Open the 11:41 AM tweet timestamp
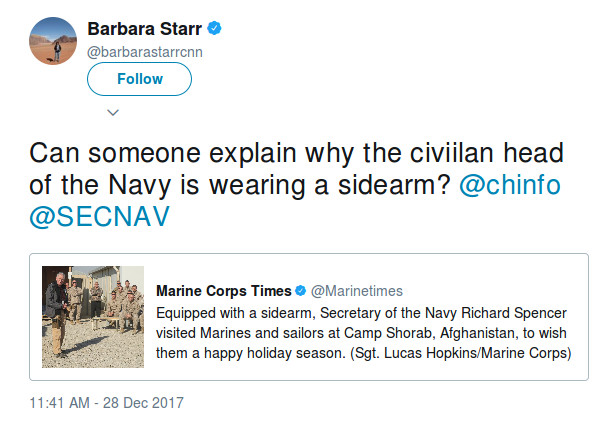The image size is (603, 421). 61,403
